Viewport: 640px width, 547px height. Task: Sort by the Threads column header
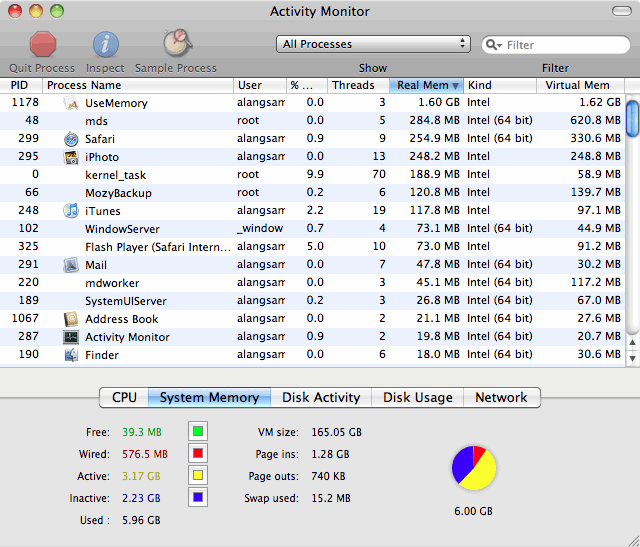[358, 85]
